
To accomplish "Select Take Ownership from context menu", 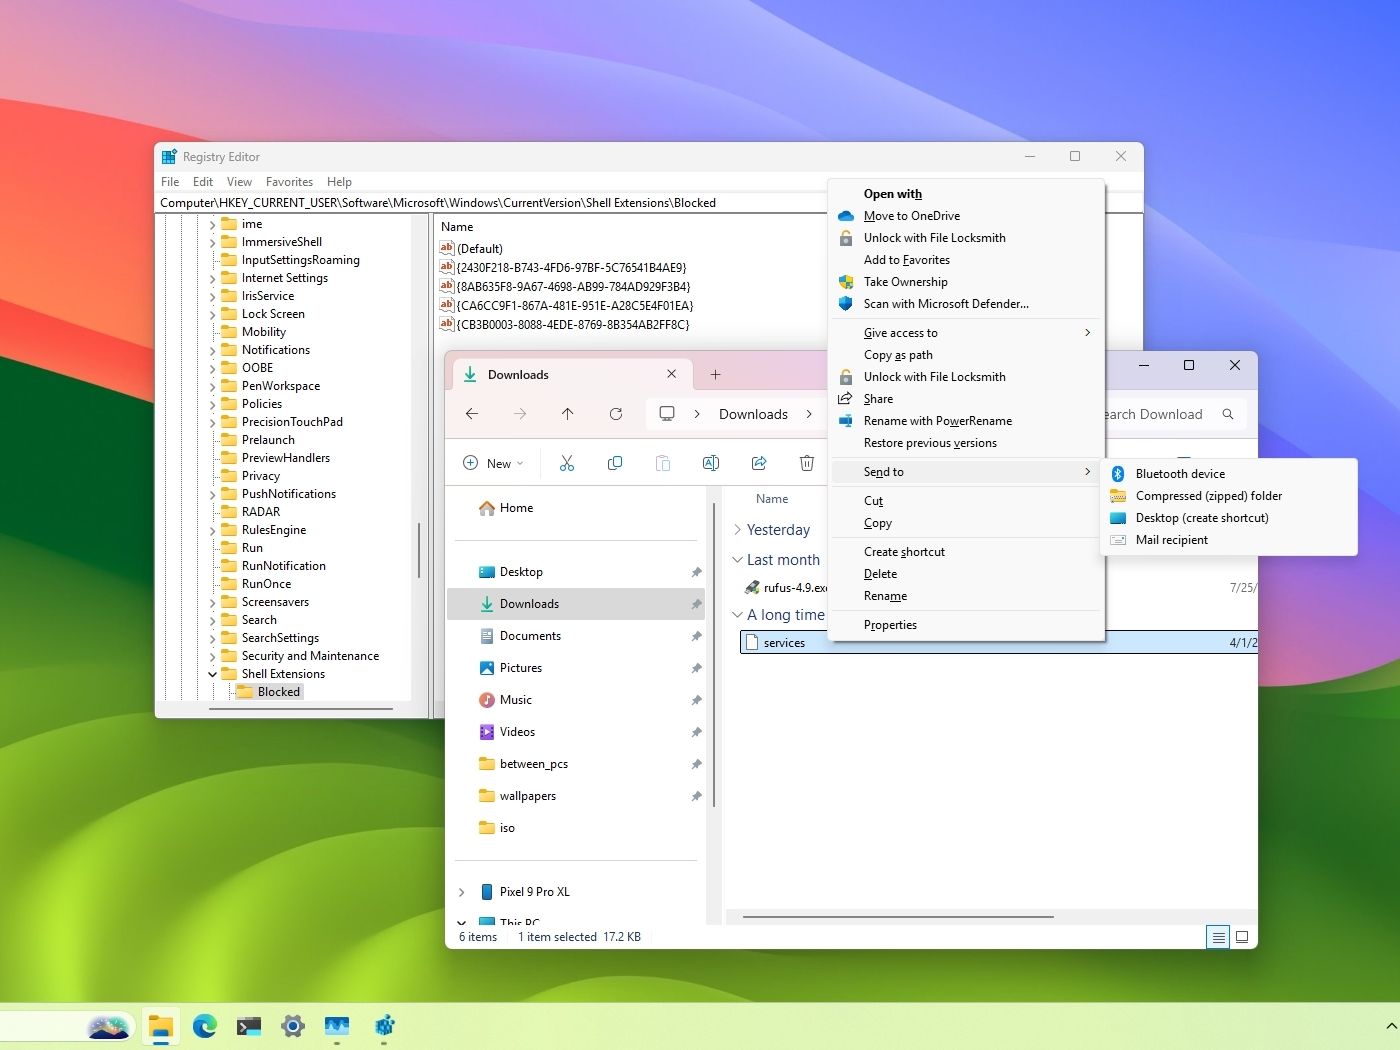I will point(905,282).
